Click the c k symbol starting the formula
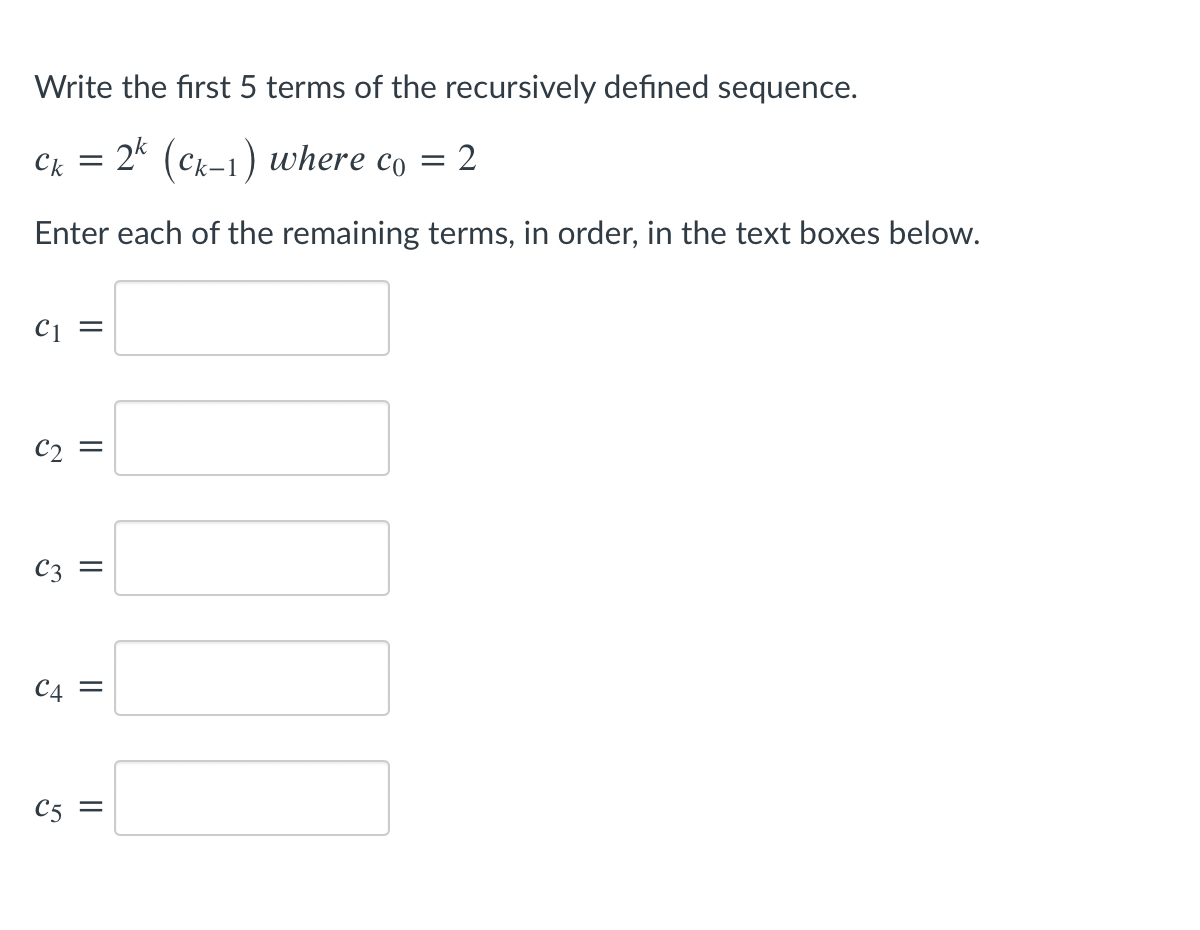The height and width of the screenshot is (930, 1200). (51, 162)
